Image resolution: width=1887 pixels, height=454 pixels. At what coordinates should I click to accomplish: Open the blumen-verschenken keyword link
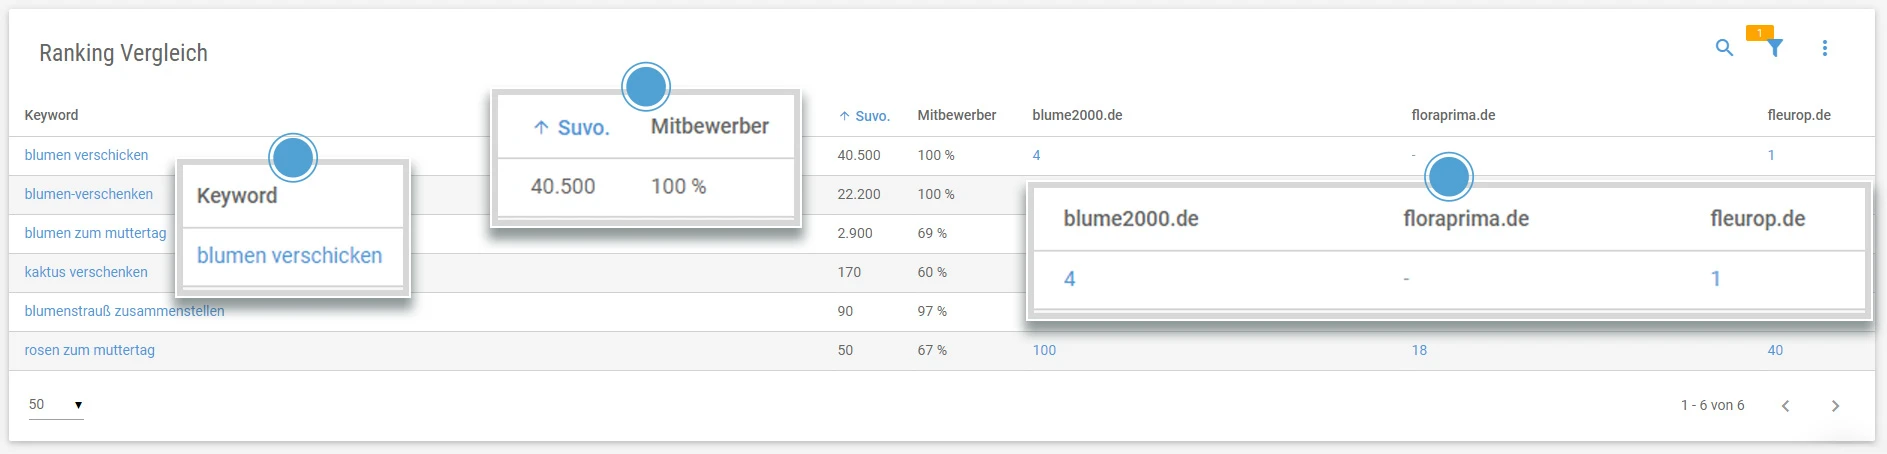[89, 194]
